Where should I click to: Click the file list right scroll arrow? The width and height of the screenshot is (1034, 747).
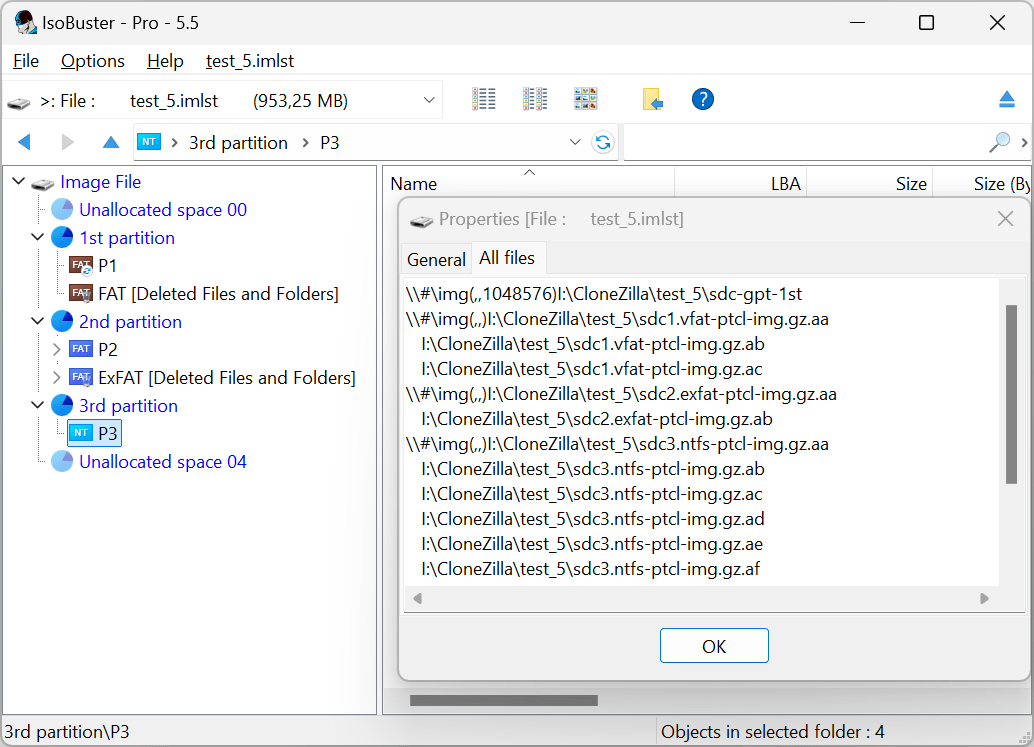click(985, 599)
